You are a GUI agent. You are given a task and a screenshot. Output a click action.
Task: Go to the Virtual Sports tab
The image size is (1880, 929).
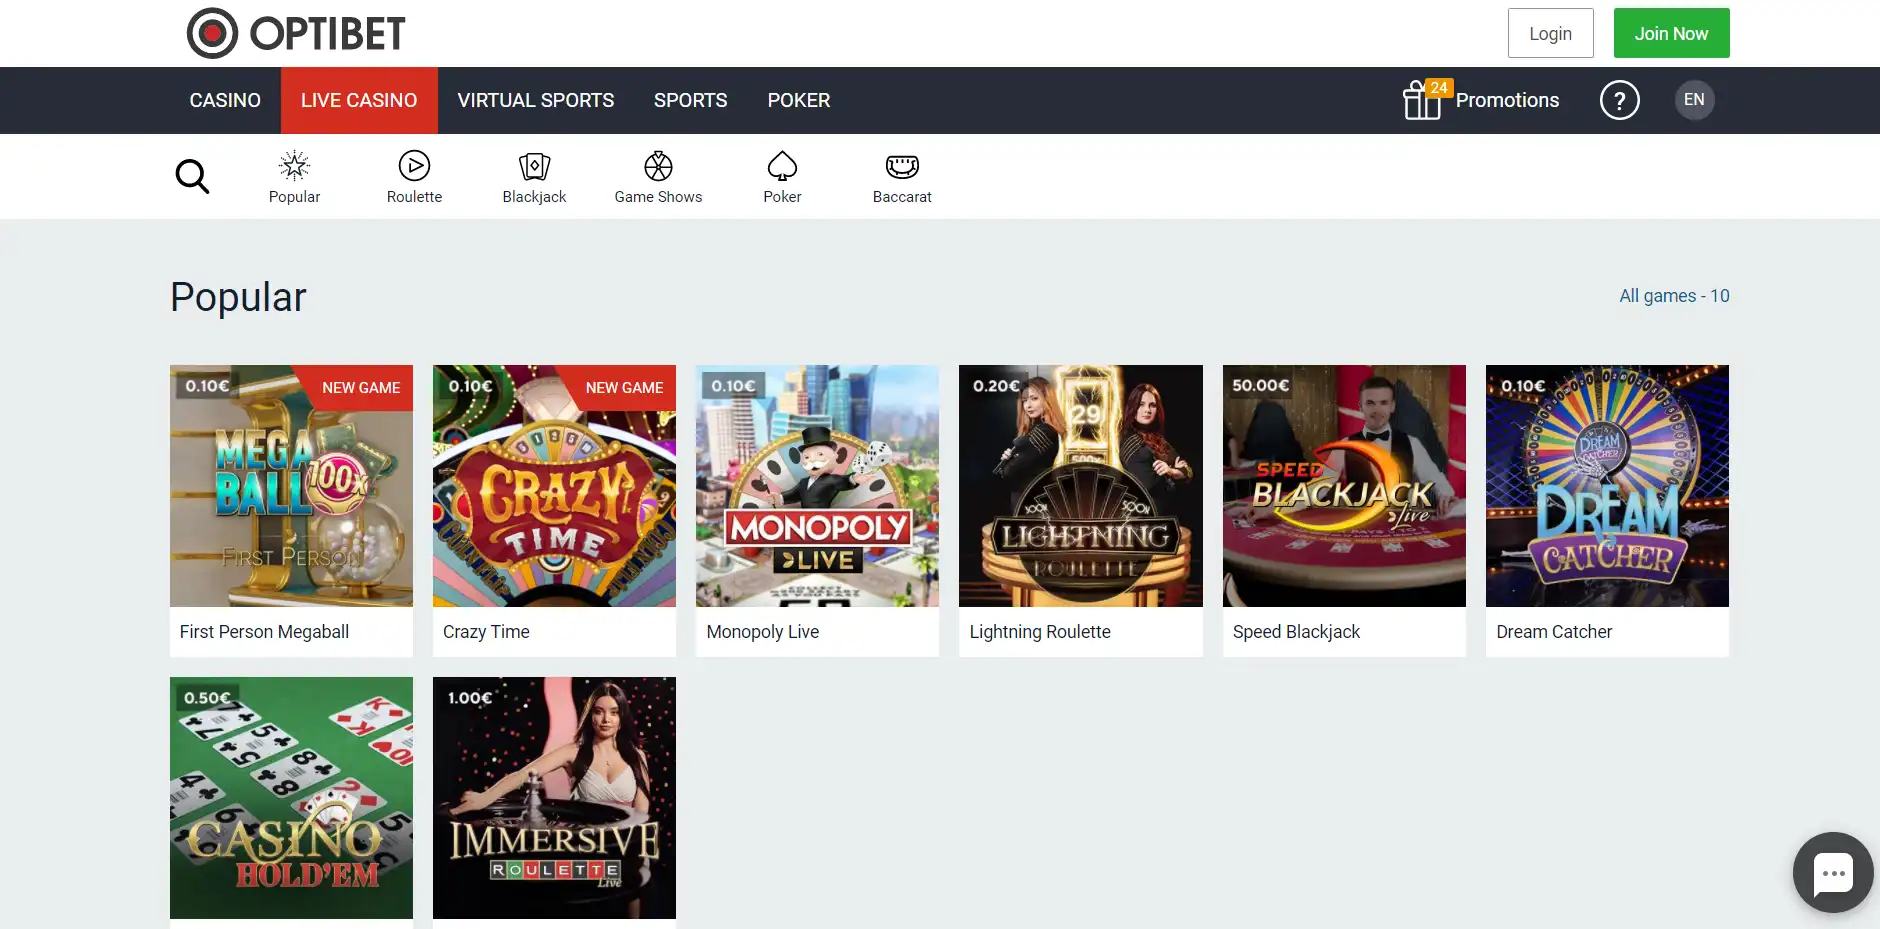point(536,100)
